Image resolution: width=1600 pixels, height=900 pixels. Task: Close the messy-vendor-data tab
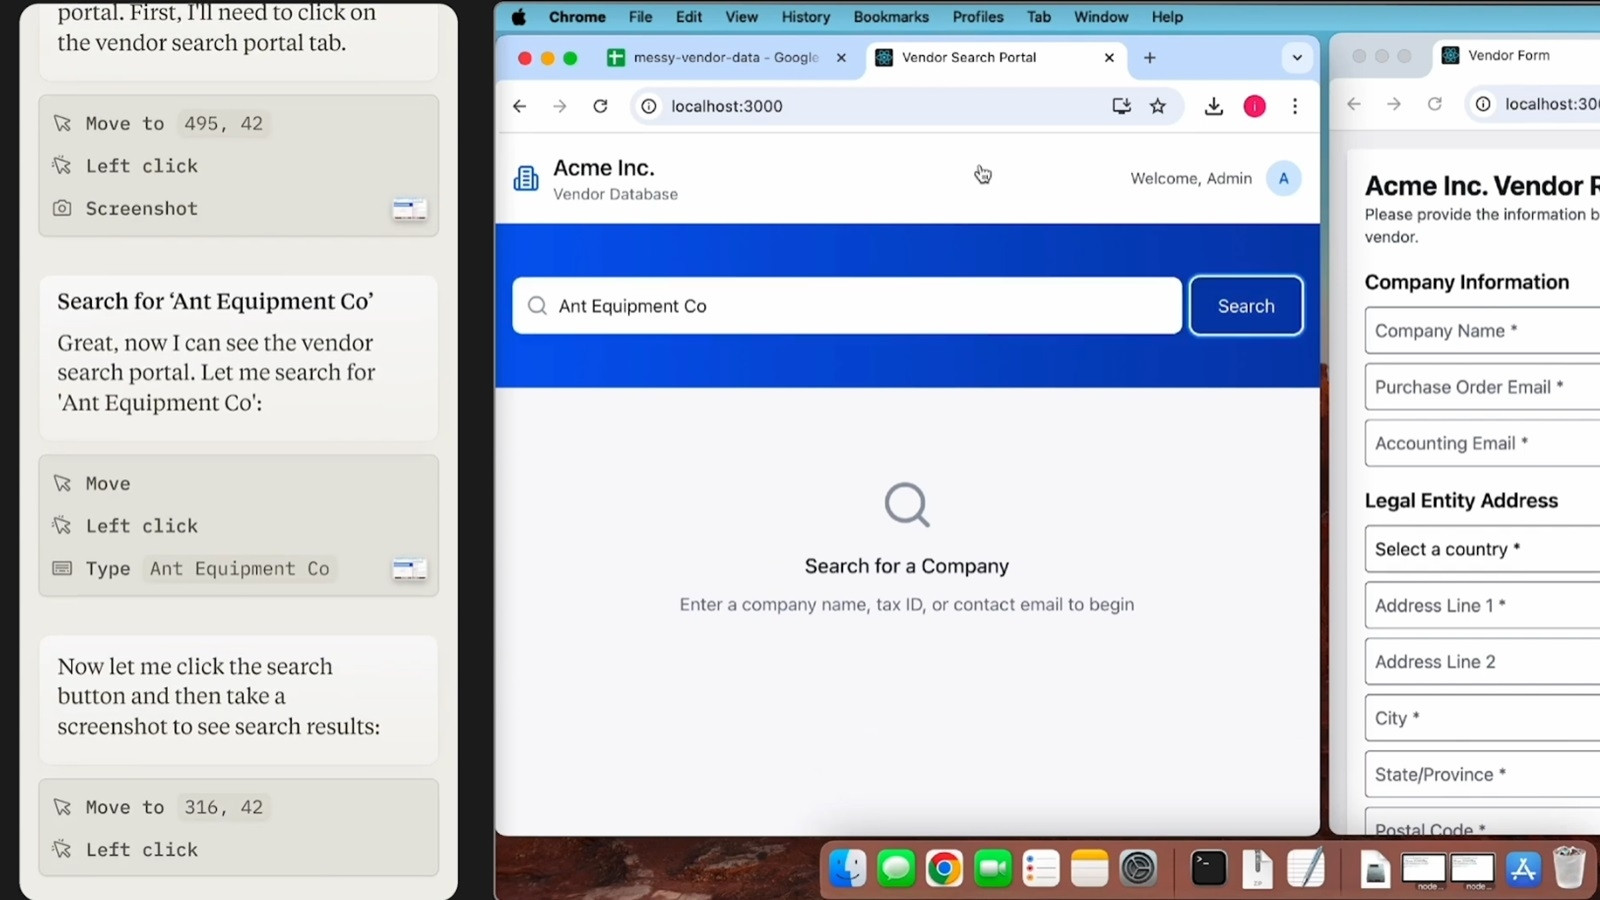pos(841,58)
